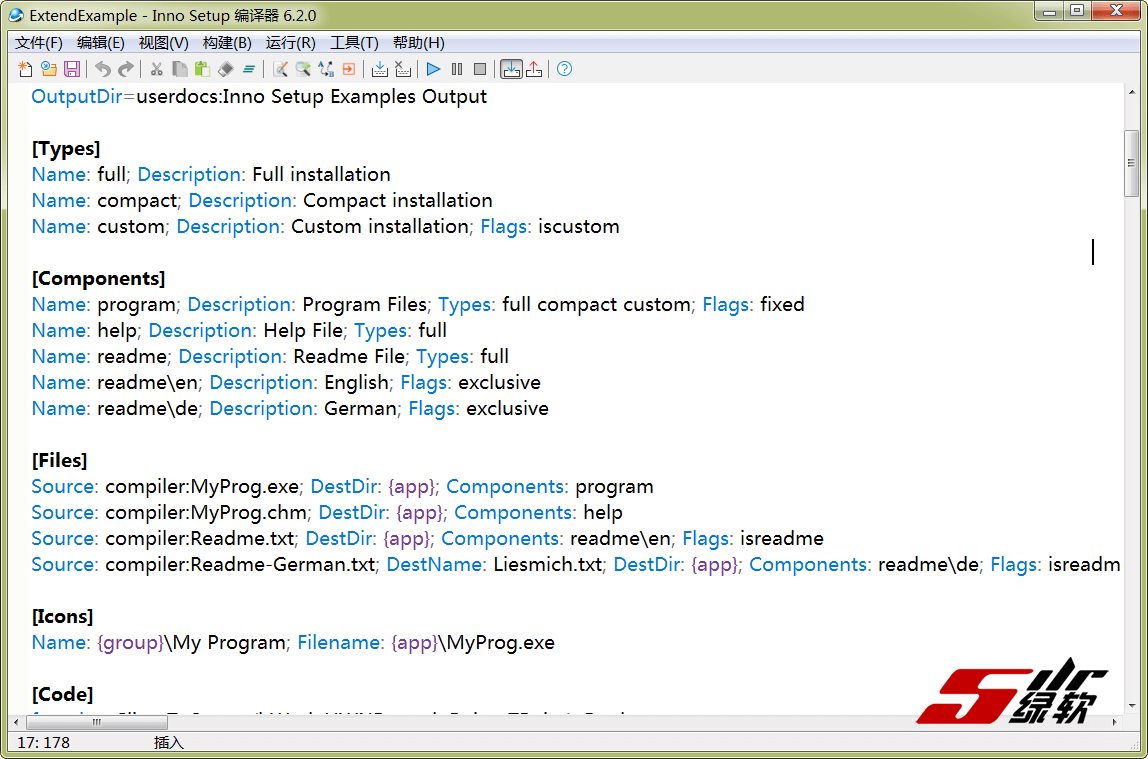Terminate the running setup with stop icon
1148x759 pixels.
(x=480, y=70)
